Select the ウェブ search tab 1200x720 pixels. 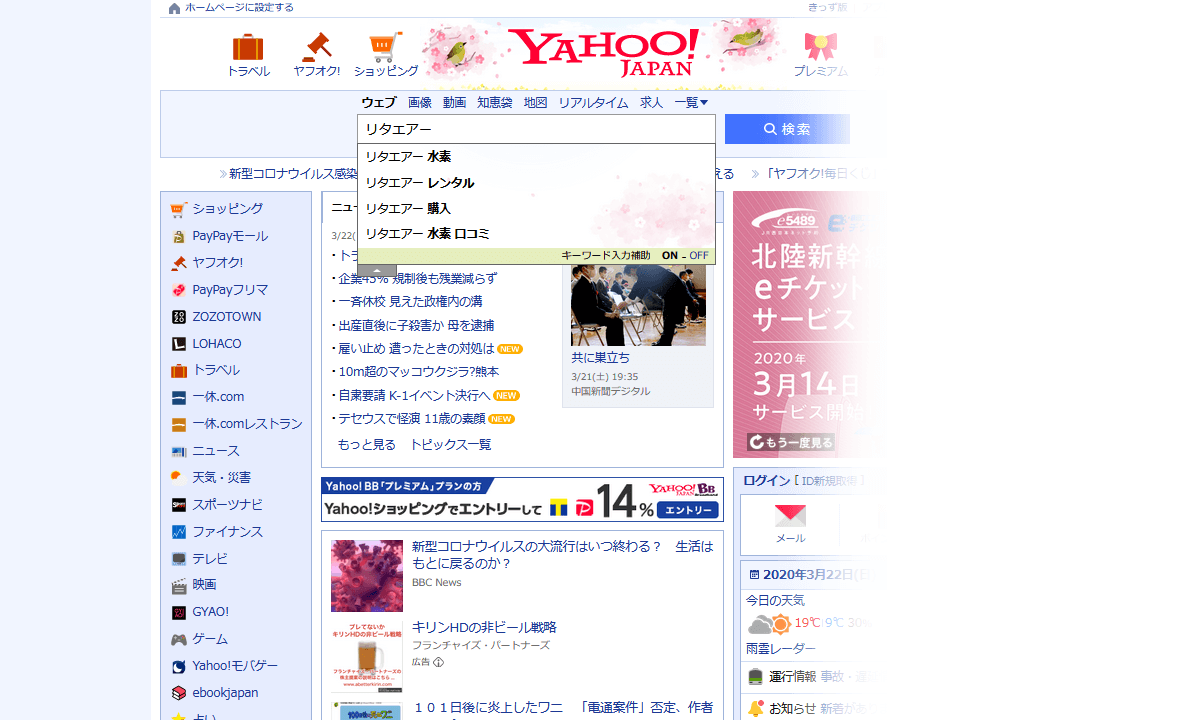click(x=379, y=103)
